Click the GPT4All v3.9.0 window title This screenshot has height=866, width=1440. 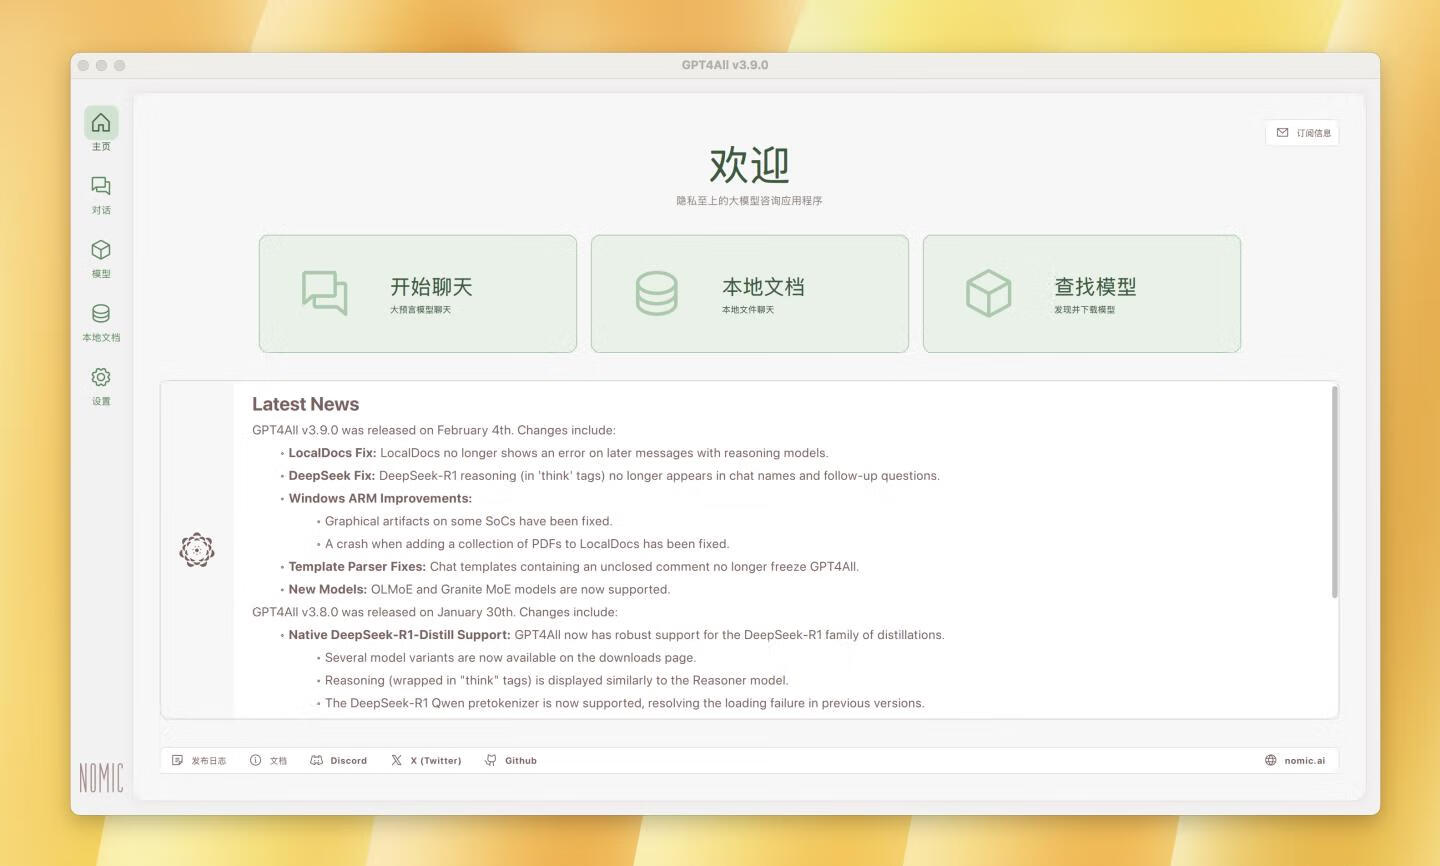click(x=725, y=65)
